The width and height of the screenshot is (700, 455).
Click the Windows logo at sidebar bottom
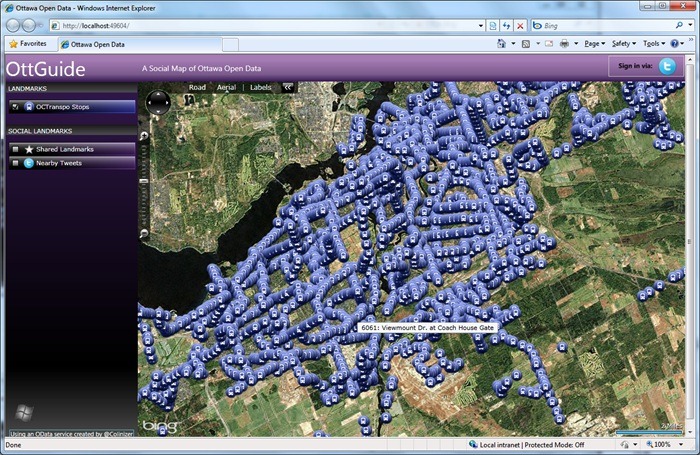coord(24,413)
